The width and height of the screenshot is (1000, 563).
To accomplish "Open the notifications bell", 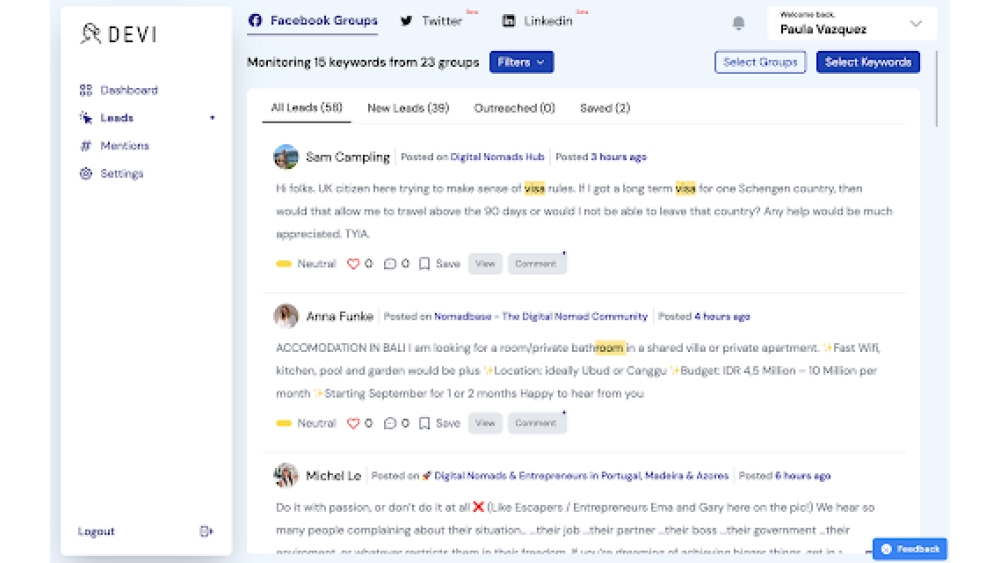I will (739, 23).
